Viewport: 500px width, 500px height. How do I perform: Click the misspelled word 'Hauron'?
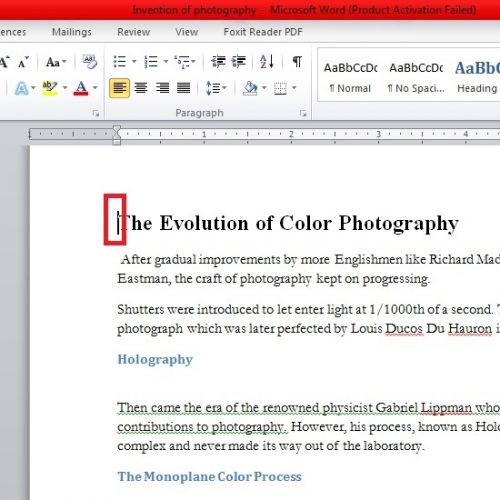click(x=470, y=329)
